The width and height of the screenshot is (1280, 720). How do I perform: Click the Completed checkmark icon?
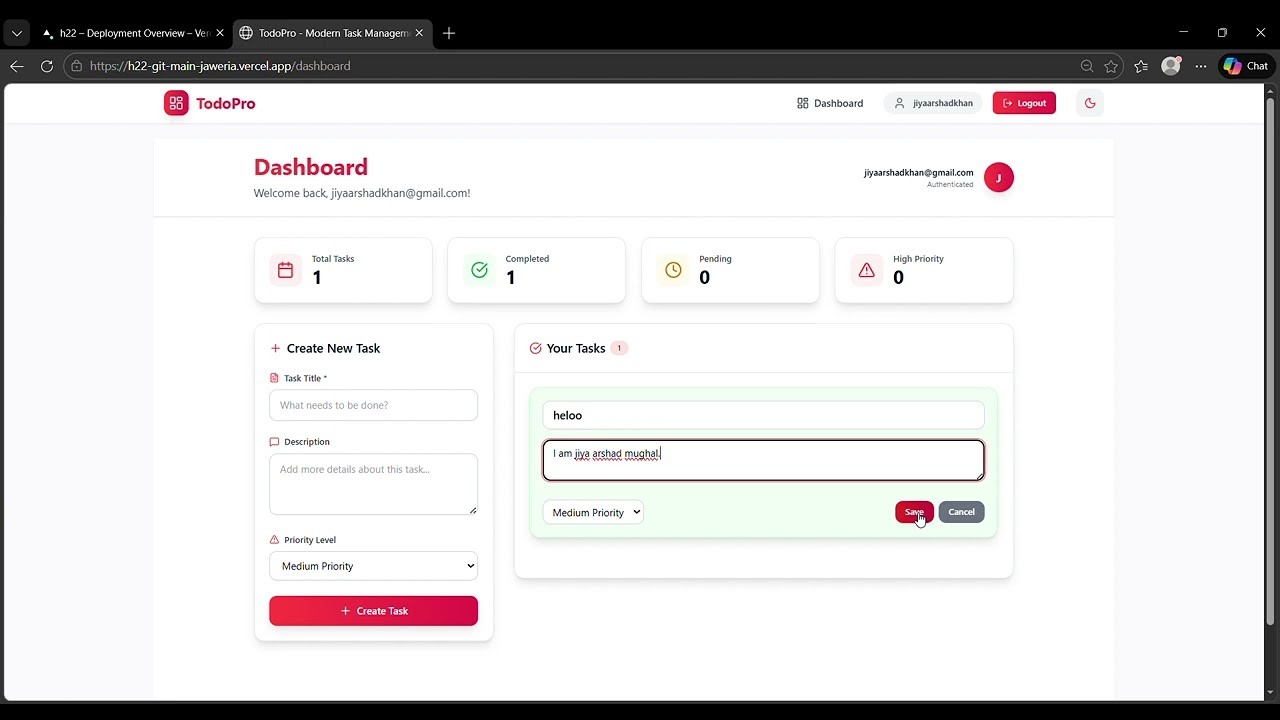click(x=479, y=270)
